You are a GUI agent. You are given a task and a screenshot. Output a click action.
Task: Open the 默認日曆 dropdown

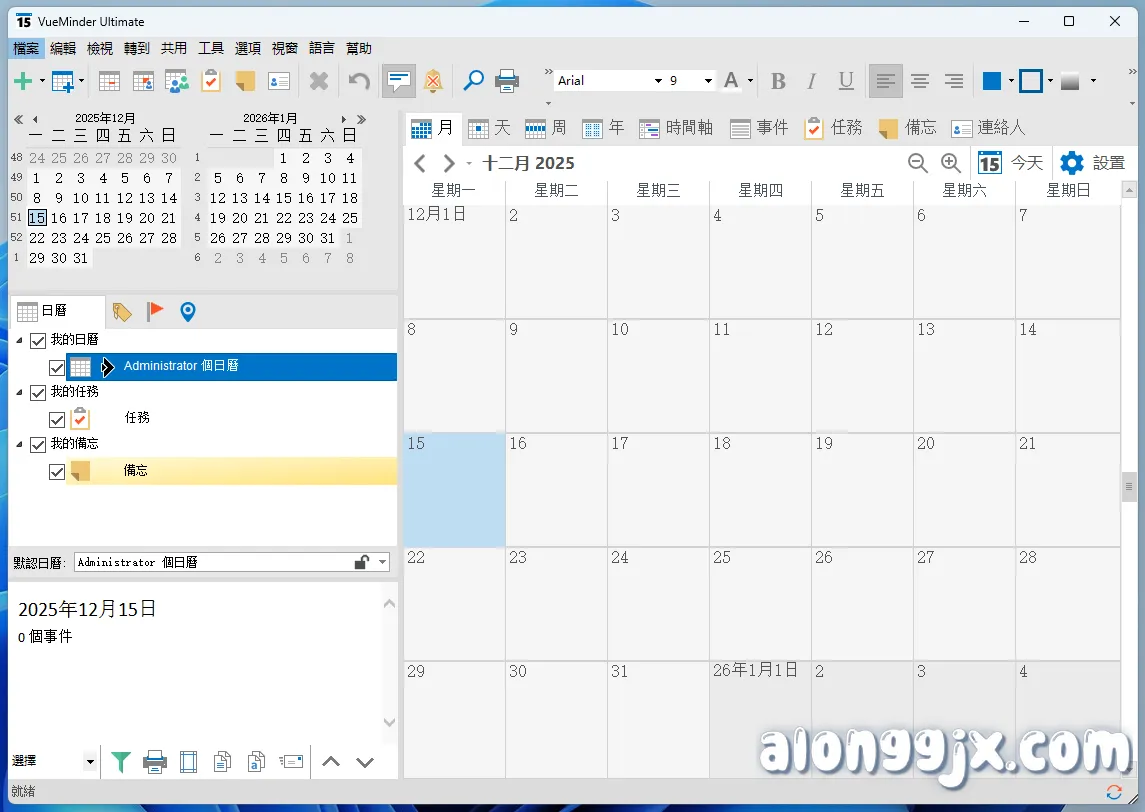coord(382,563)
